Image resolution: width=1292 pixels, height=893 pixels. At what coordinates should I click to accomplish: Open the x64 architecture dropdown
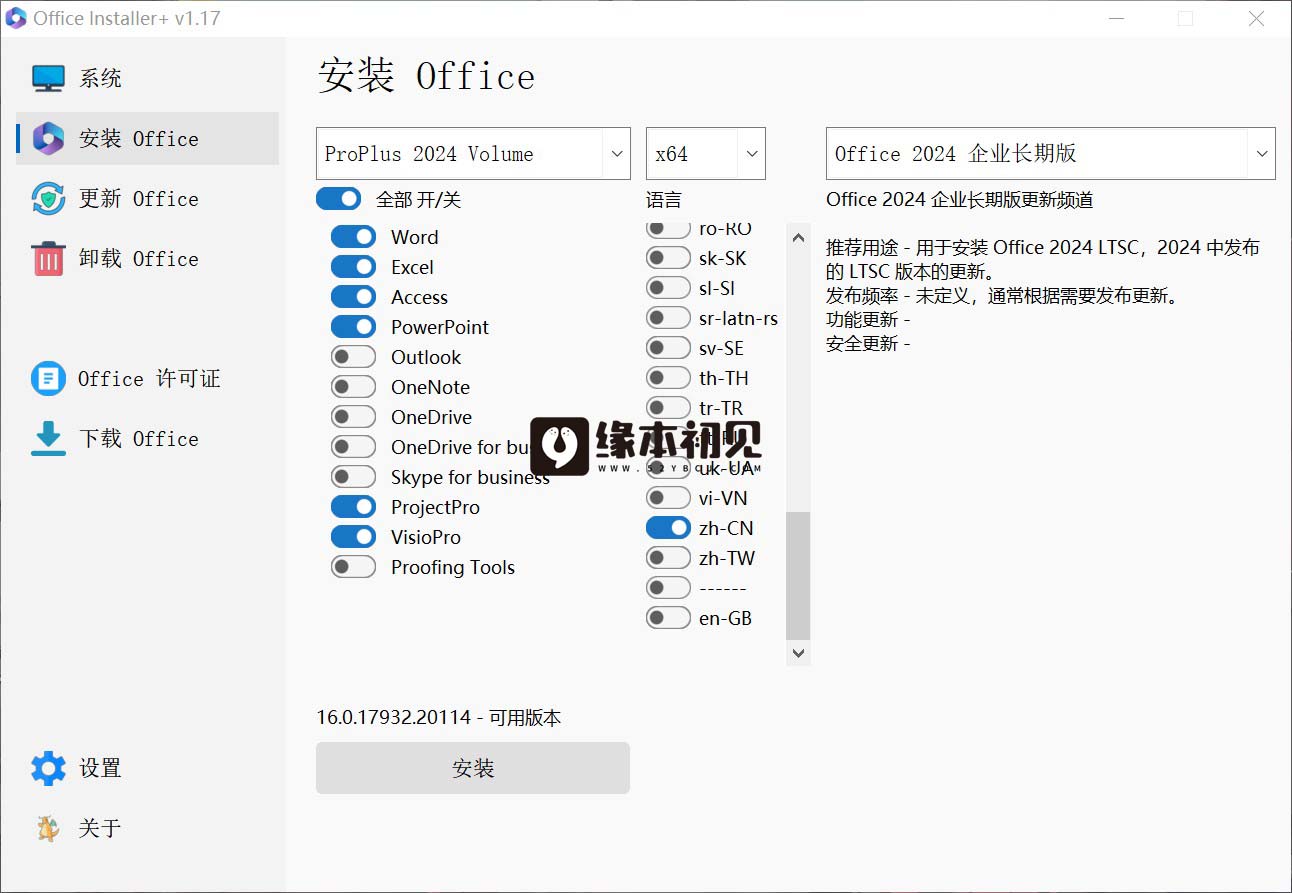(706, 153)
